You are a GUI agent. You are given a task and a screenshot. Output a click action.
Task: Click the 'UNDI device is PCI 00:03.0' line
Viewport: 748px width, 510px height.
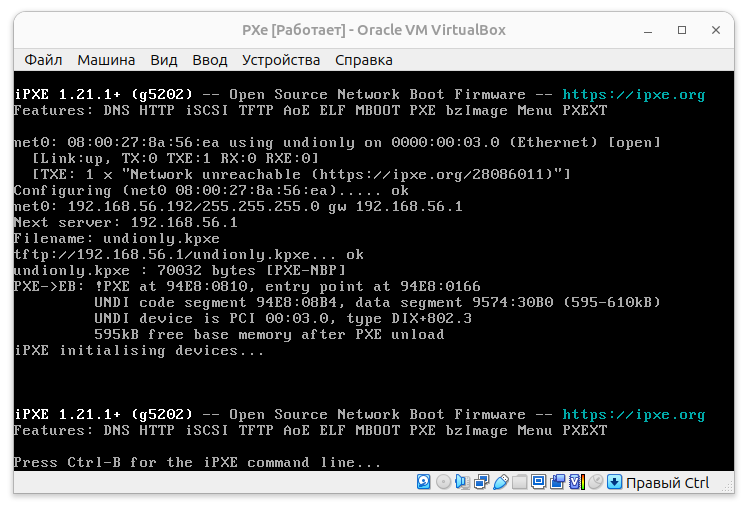[x=283, y=319]
